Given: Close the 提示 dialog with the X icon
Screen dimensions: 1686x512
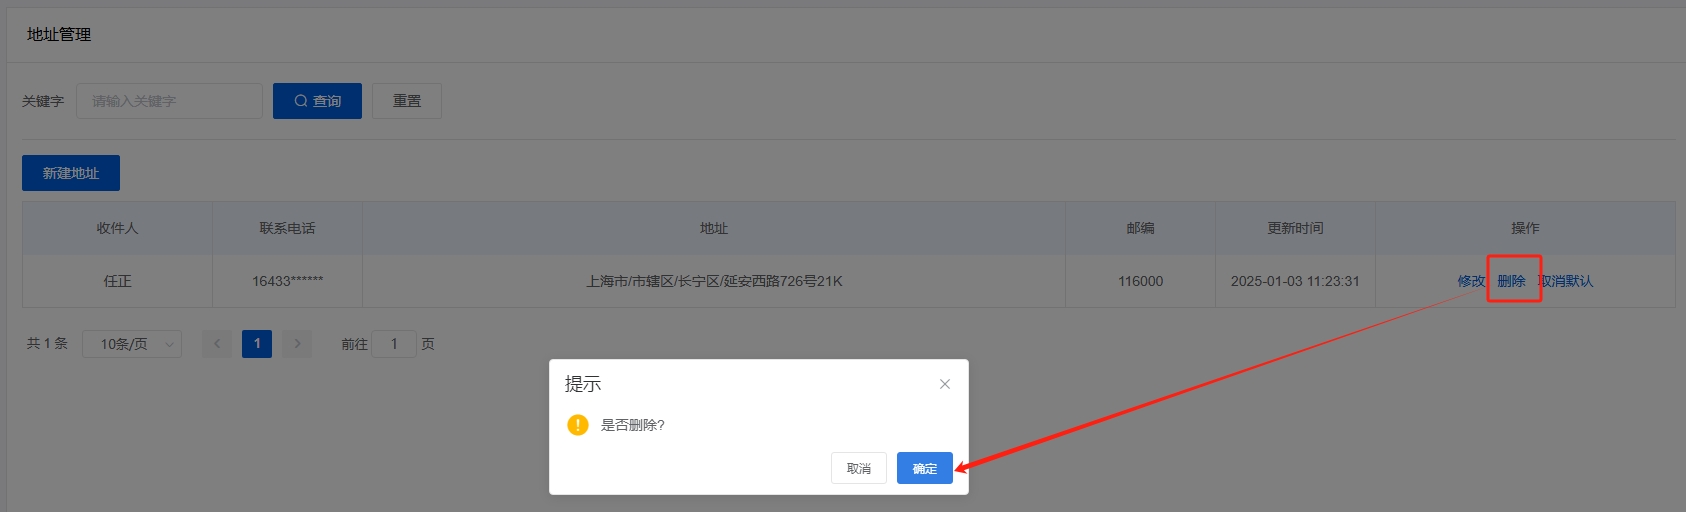Looking at the screenshot, I should click(945, 384).
